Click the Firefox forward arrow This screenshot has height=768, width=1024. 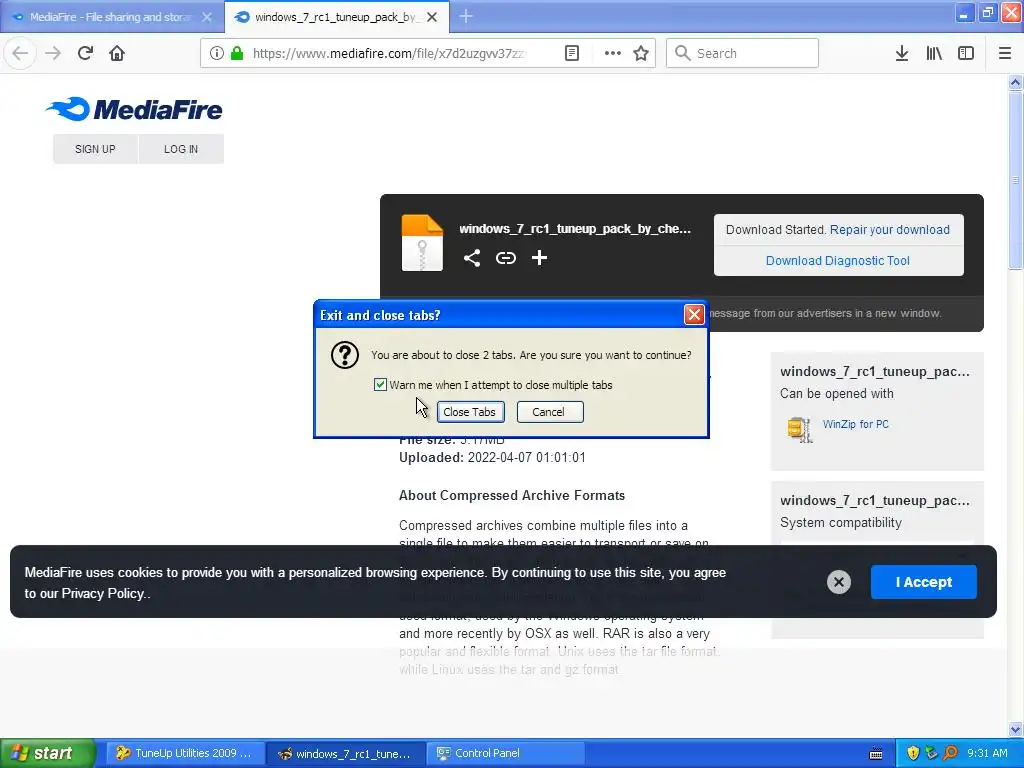click(x=53, y=54)
